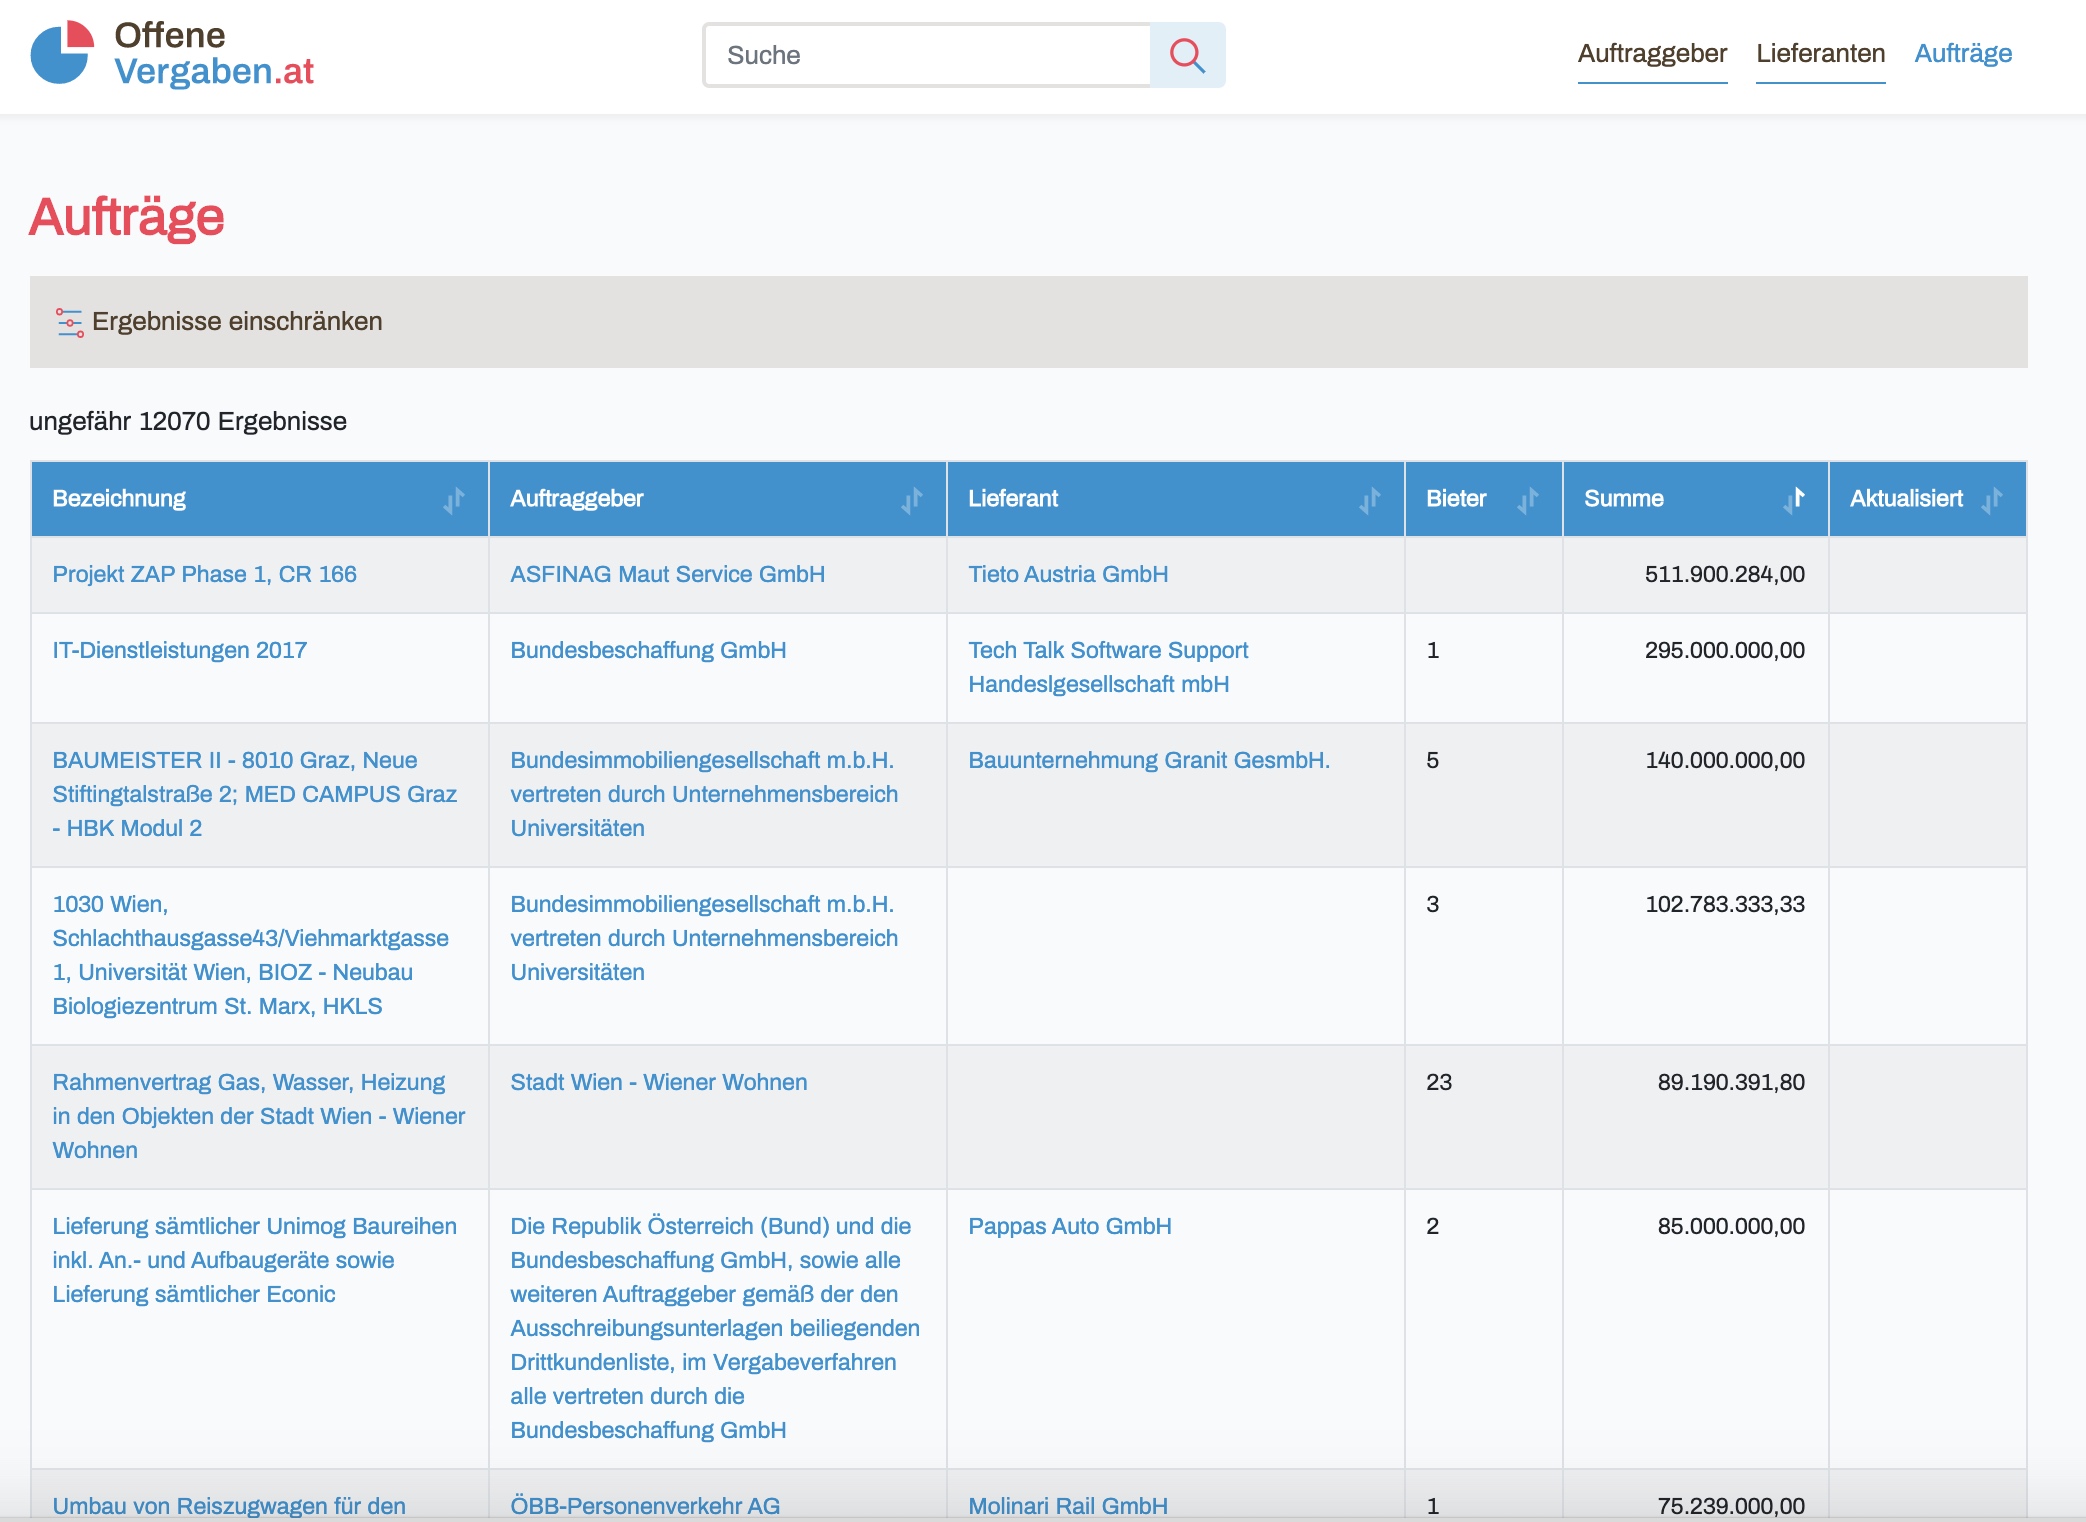Click the sum 85.000.000,00
This screenshot has height=1522, width=2086.
[x=1731, y=1226]
